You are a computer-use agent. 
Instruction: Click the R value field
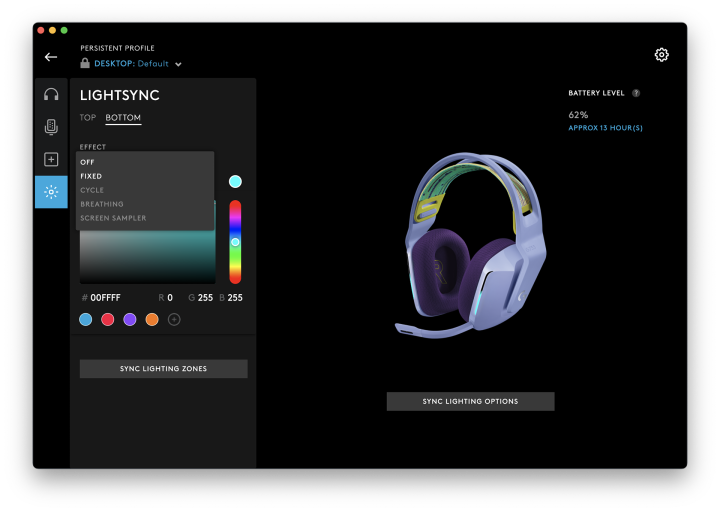tap(169, 298)
